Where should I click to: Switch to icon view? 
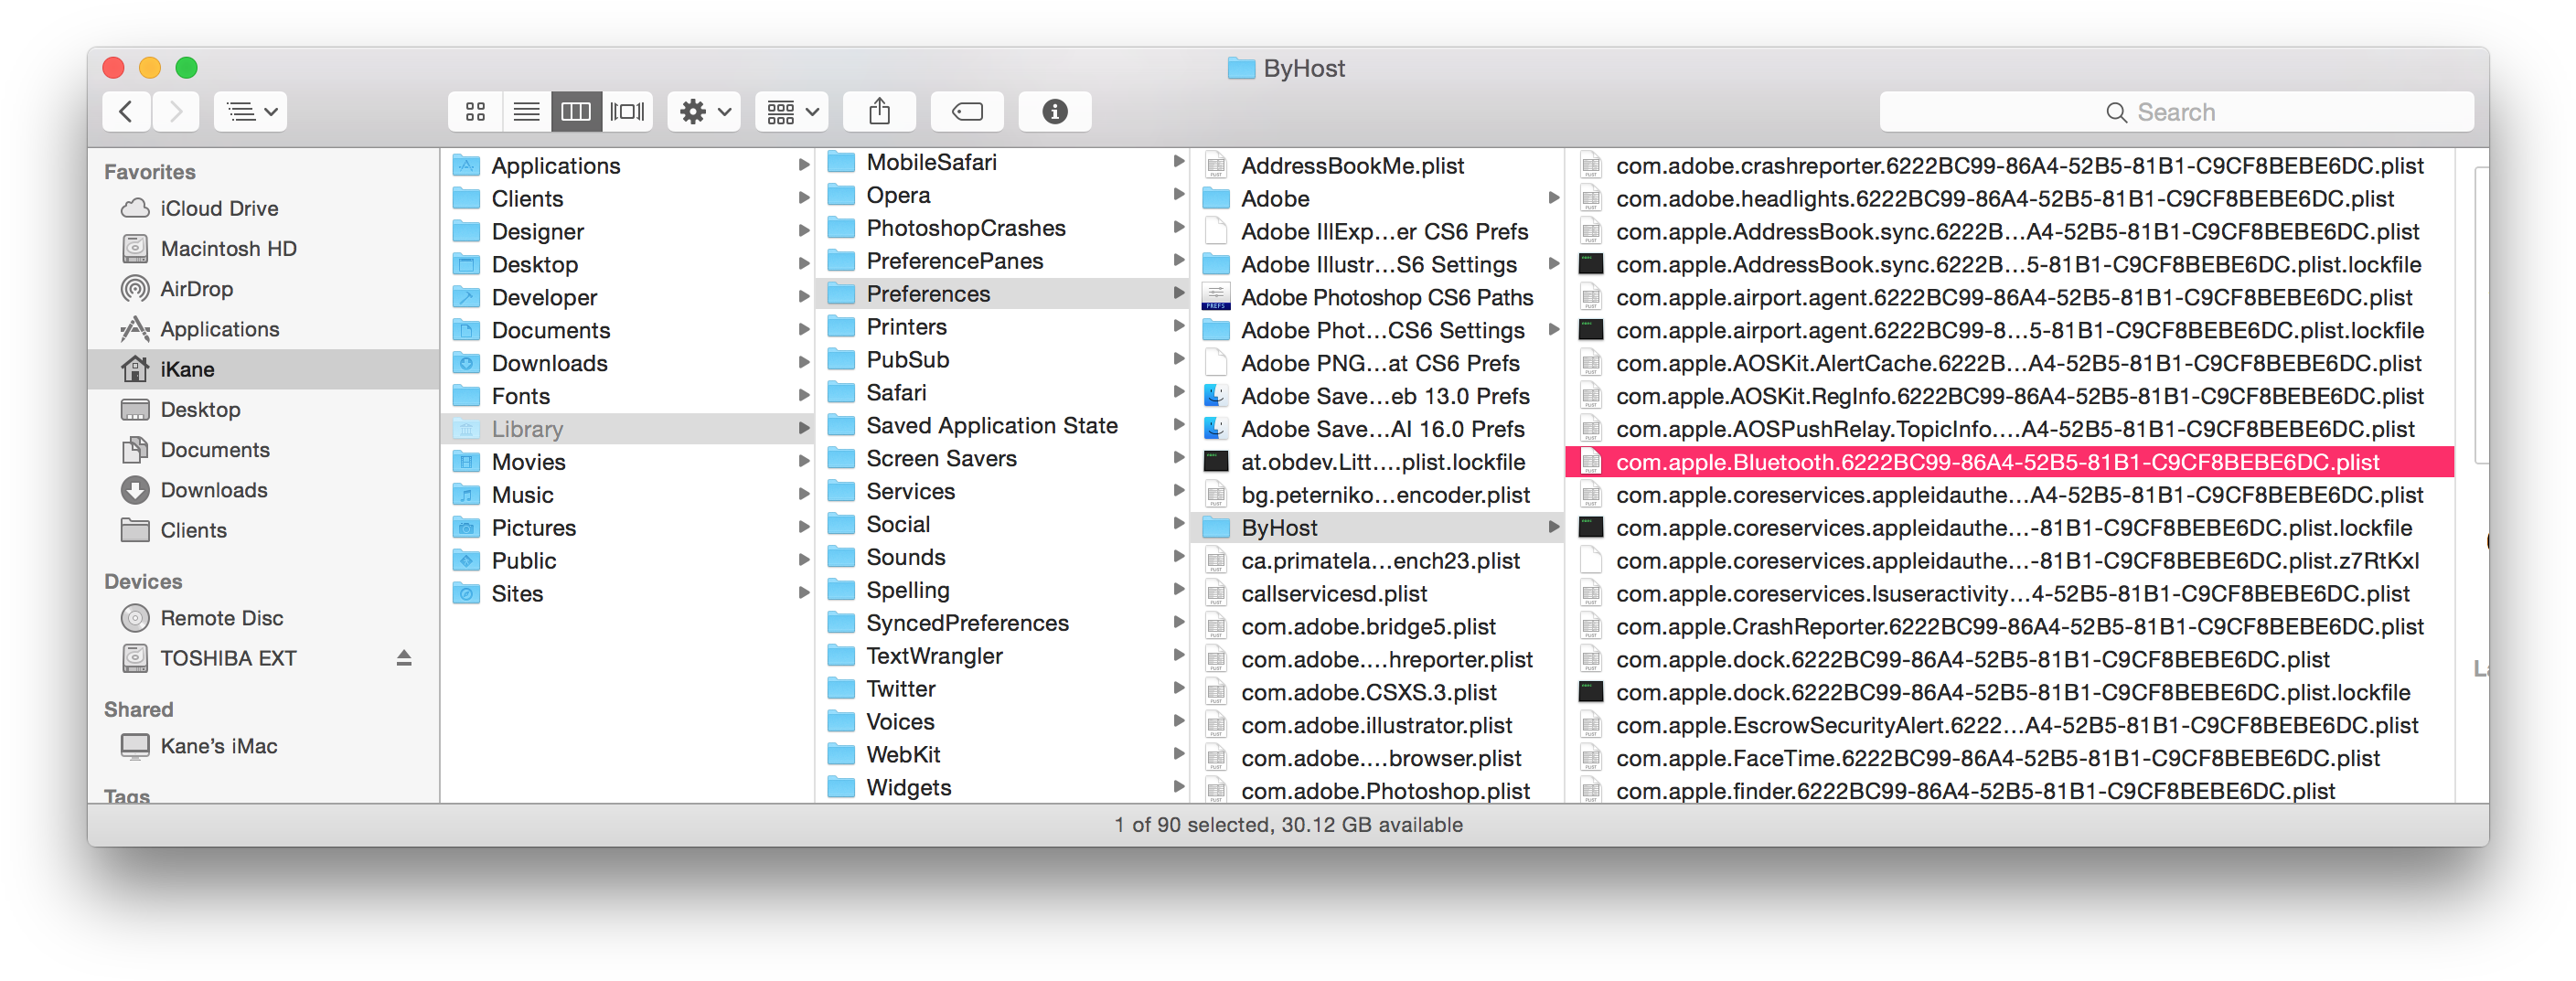(476, 111)
